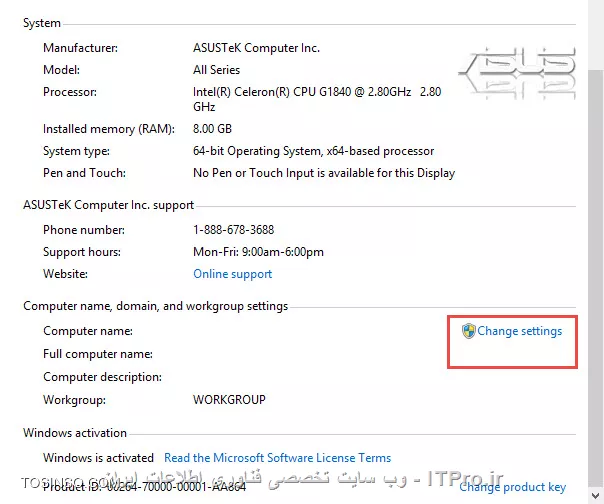The width and height of the screenshot is (604, 504).
Task: Select the Mon-Fri: 9:00am-6:00pm support hours
Action: tap(258, 252)
